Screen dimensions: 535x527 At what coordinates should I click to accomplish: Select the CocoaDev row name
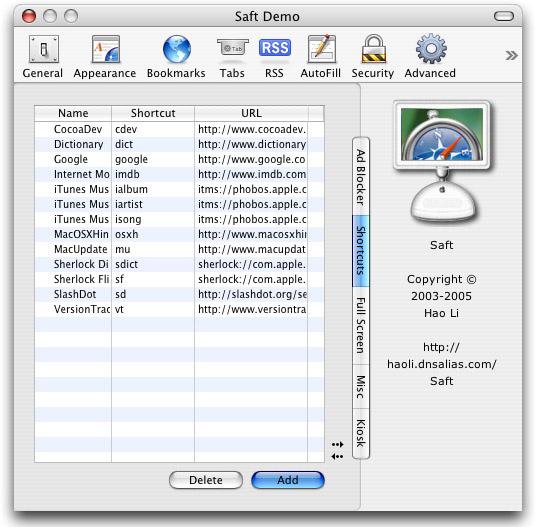[x=78, y=129]
